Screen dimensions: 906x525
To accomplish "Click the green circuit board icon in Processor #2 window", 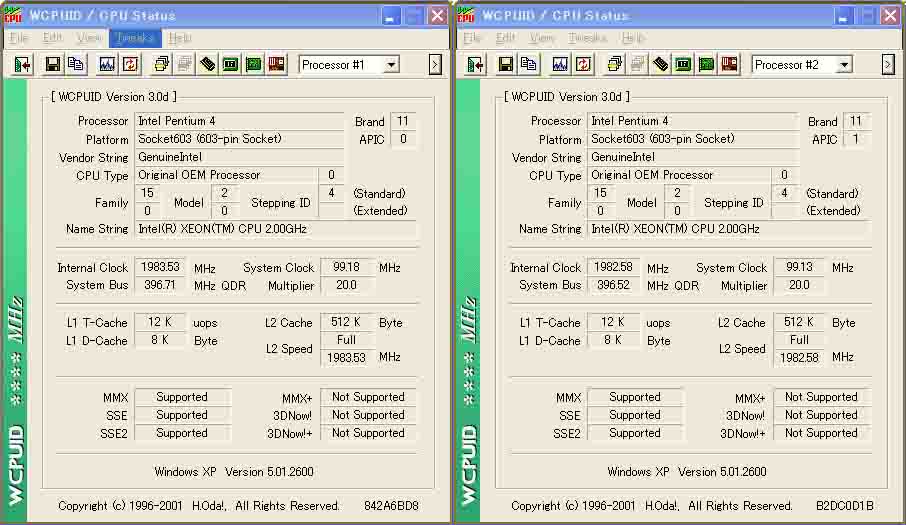I will point(707,64).
